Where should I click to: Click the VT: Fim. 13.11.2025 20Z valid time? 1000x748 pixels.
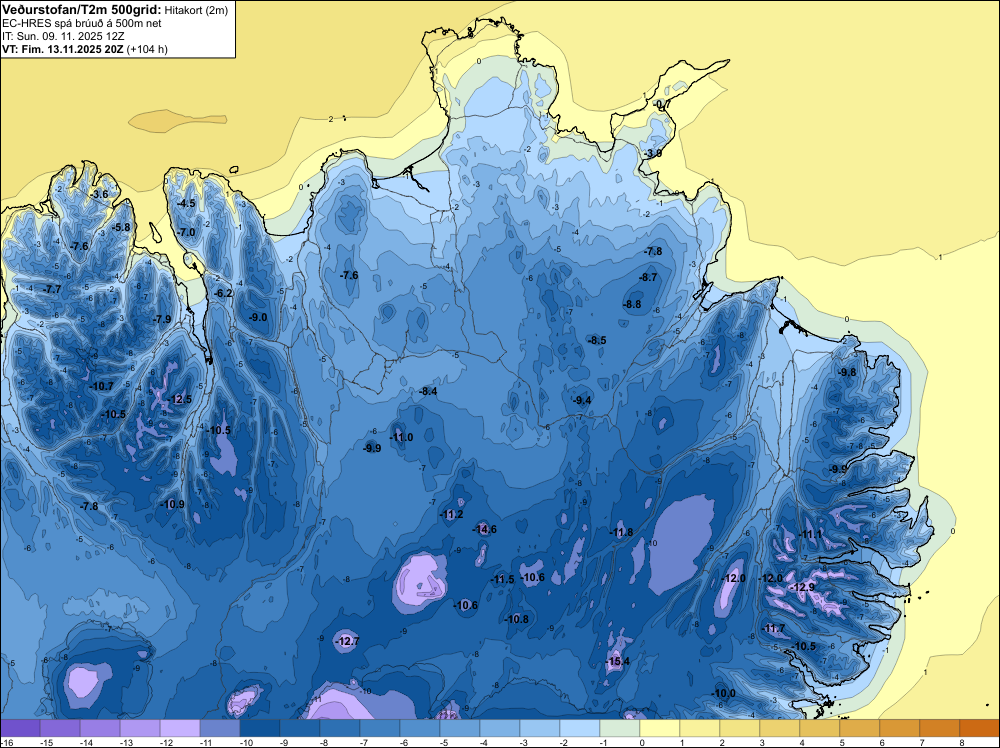coord(63,50)
